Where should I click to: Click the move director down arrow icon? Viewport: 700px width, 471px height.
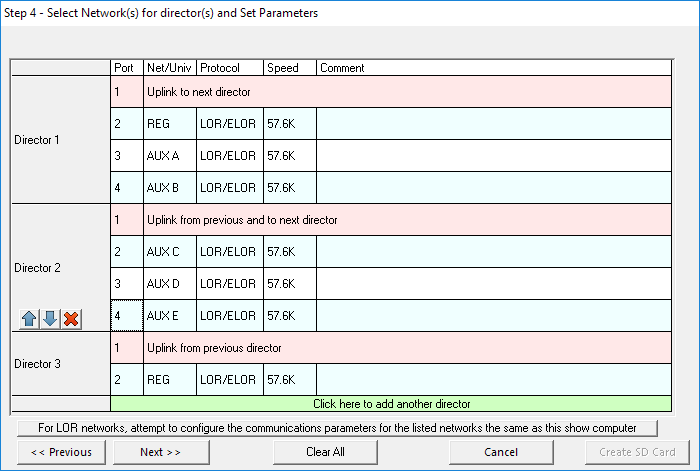coord(50,319)
